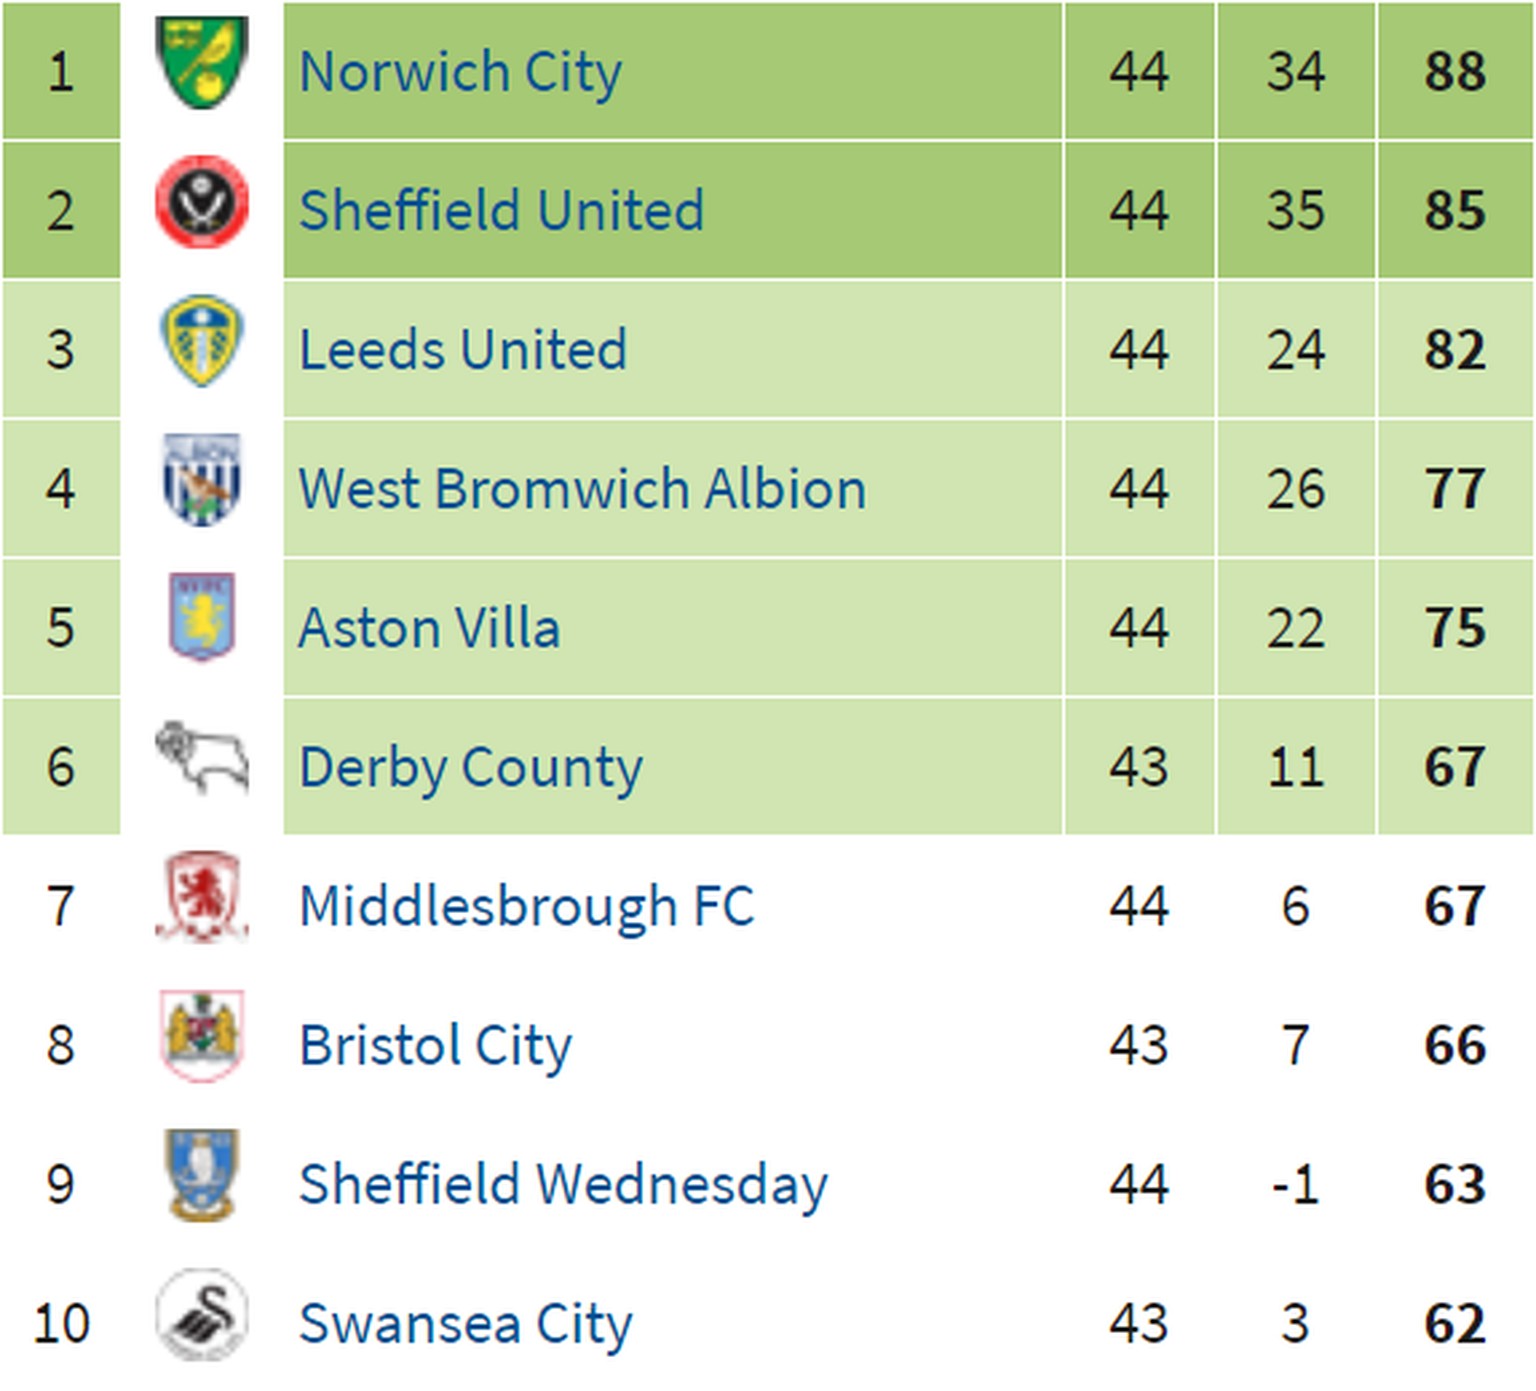The image size is (1536, 1391).
Task: Open the Derby County team link
Action: click(x=470, y=767)
